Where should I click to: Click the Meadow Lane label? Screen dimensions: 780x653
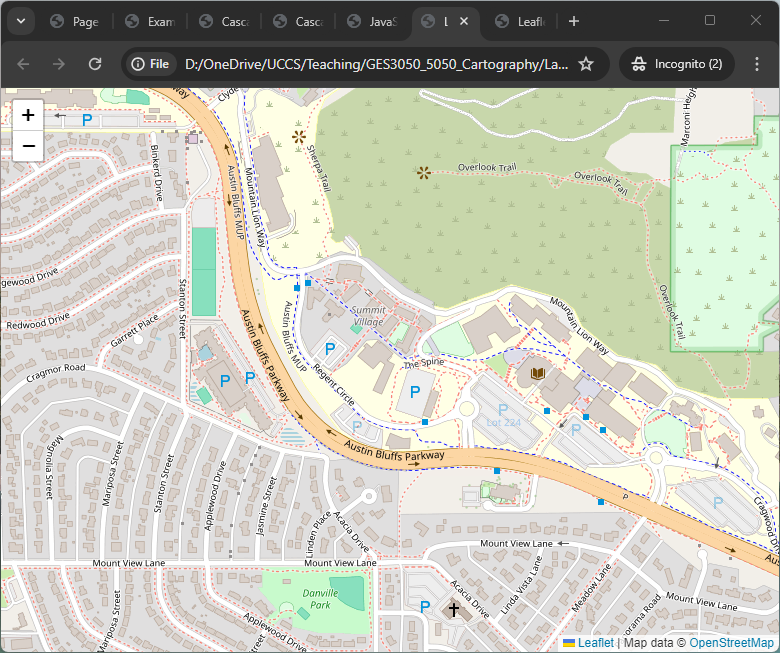click(x=591, y=588)
